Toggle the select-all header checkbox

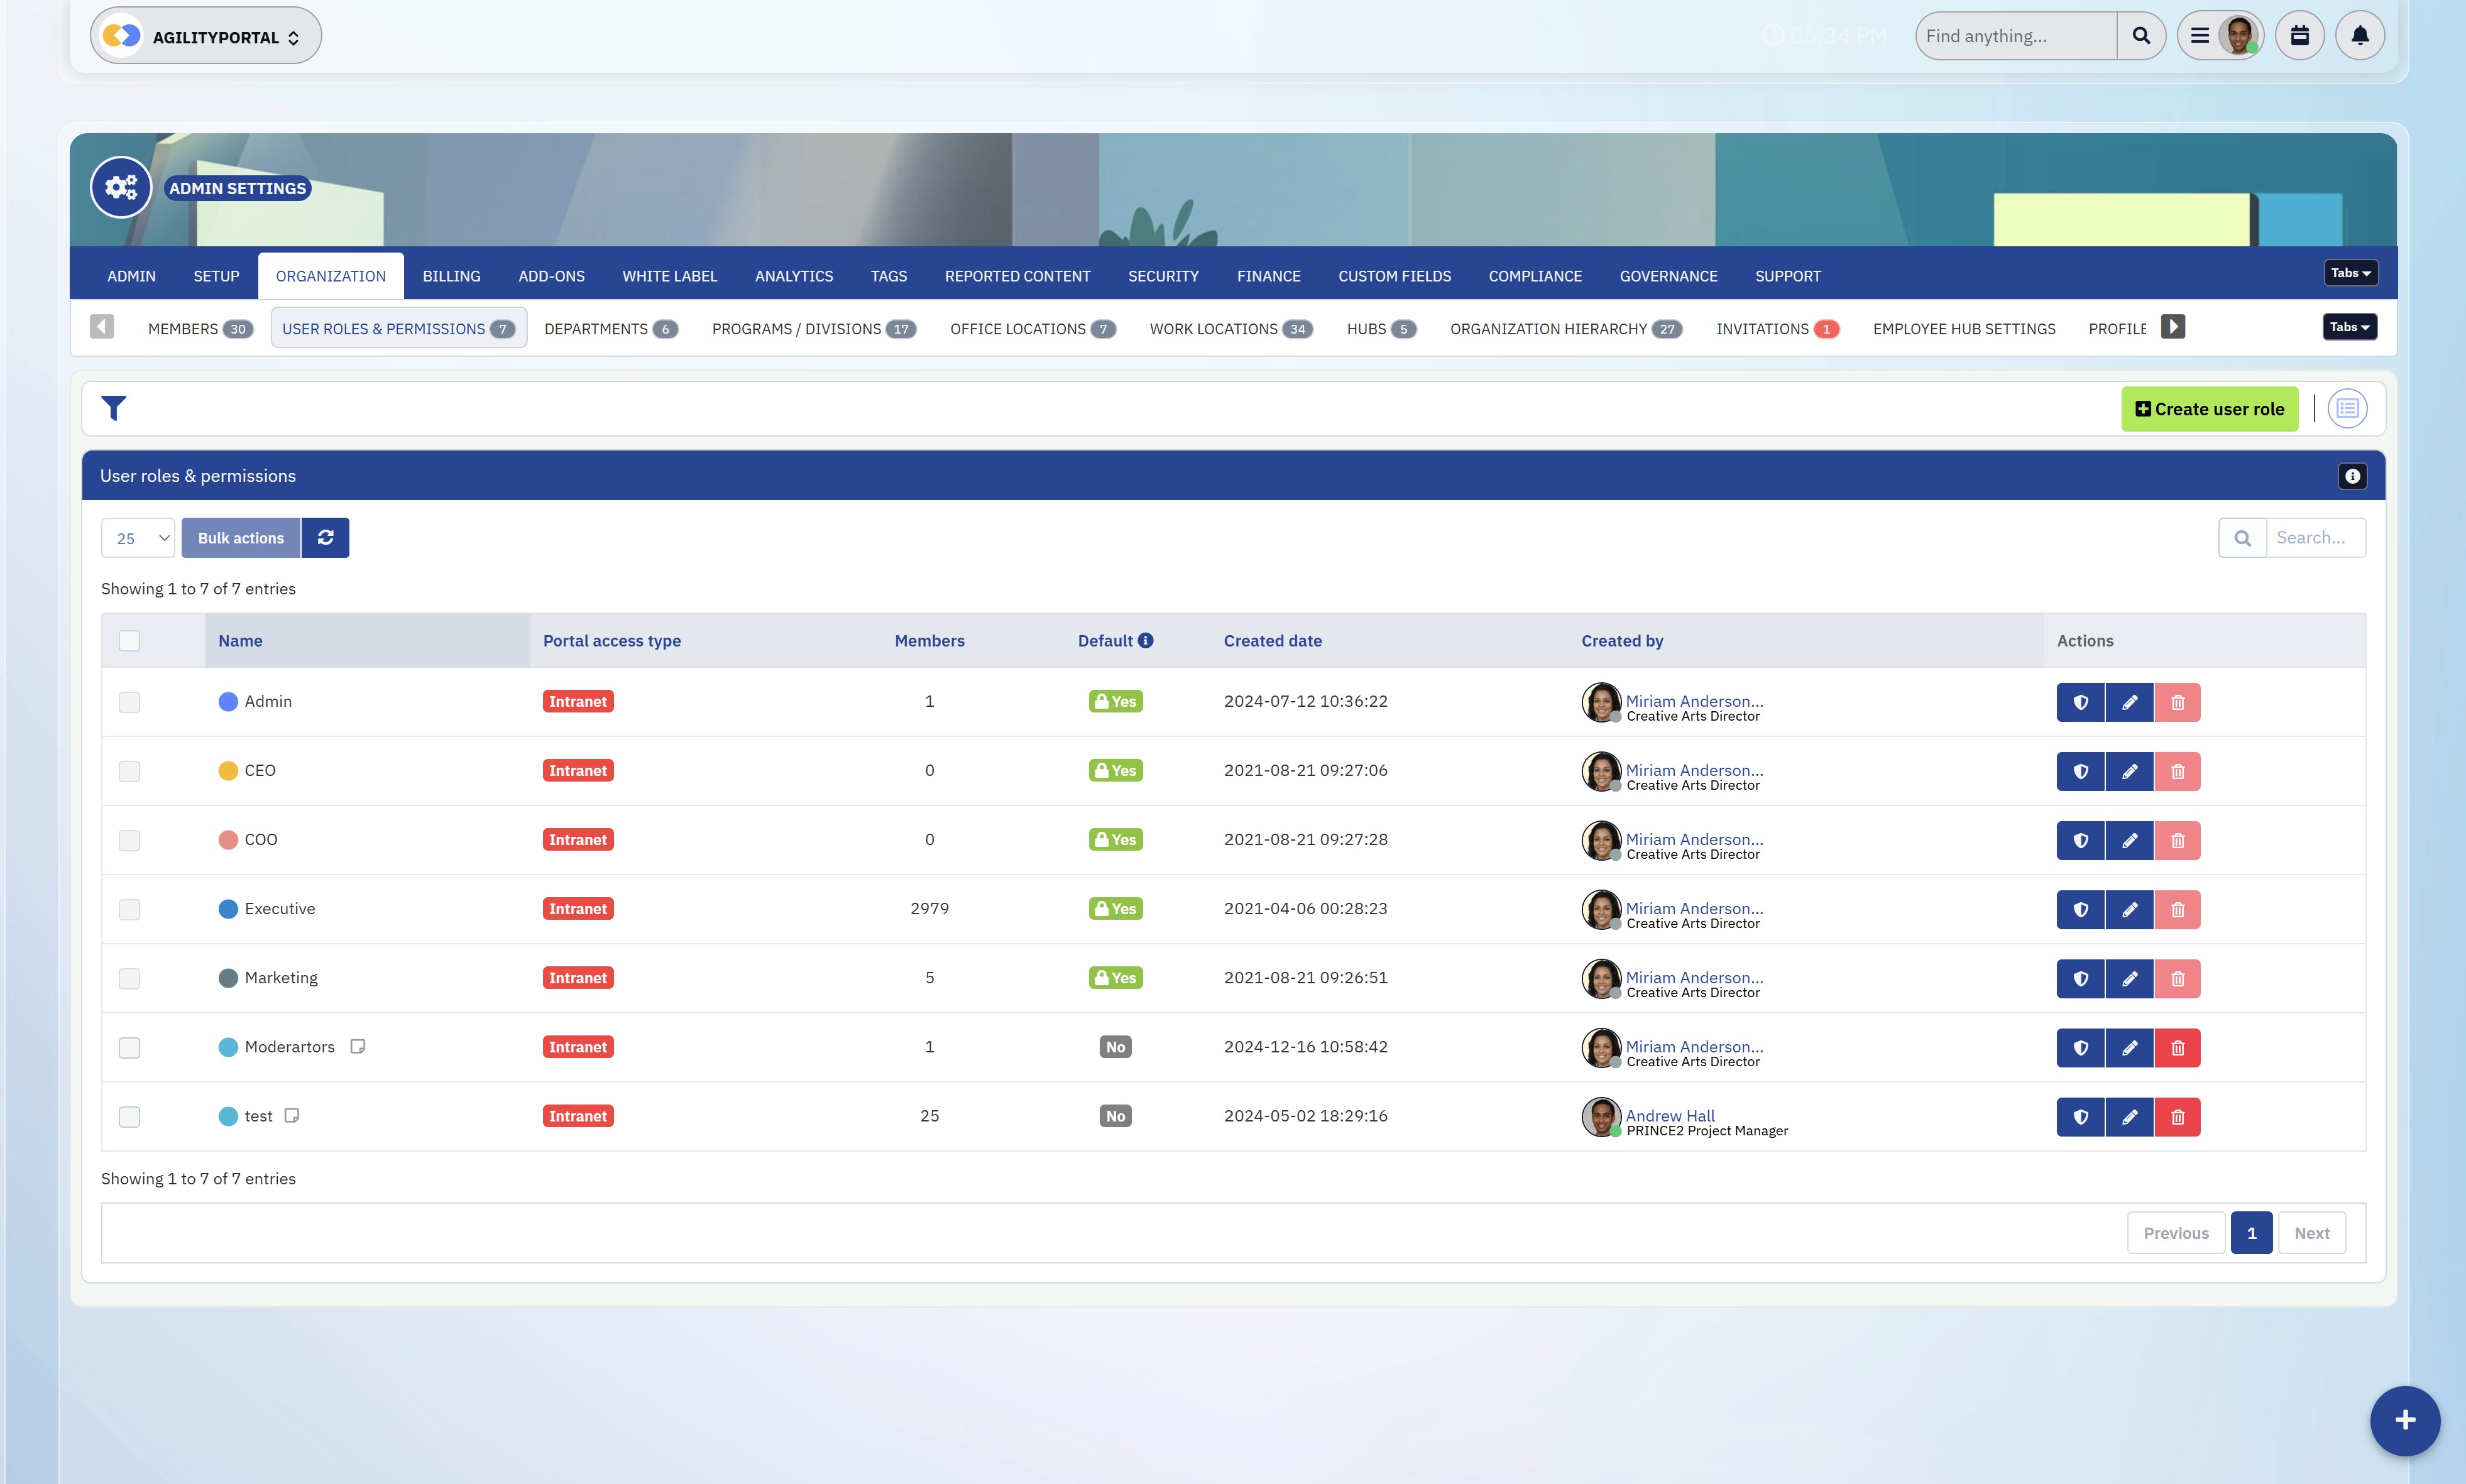point(129,641)
